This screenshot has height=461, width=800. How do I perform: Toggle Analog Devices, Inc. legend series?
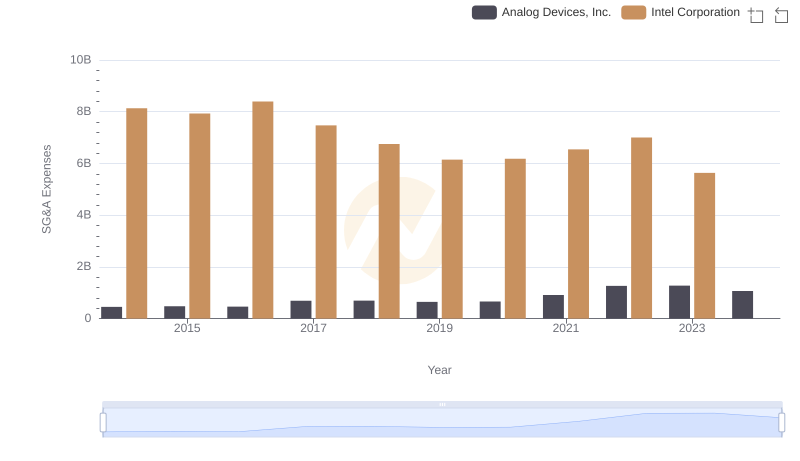pos(541,12)
